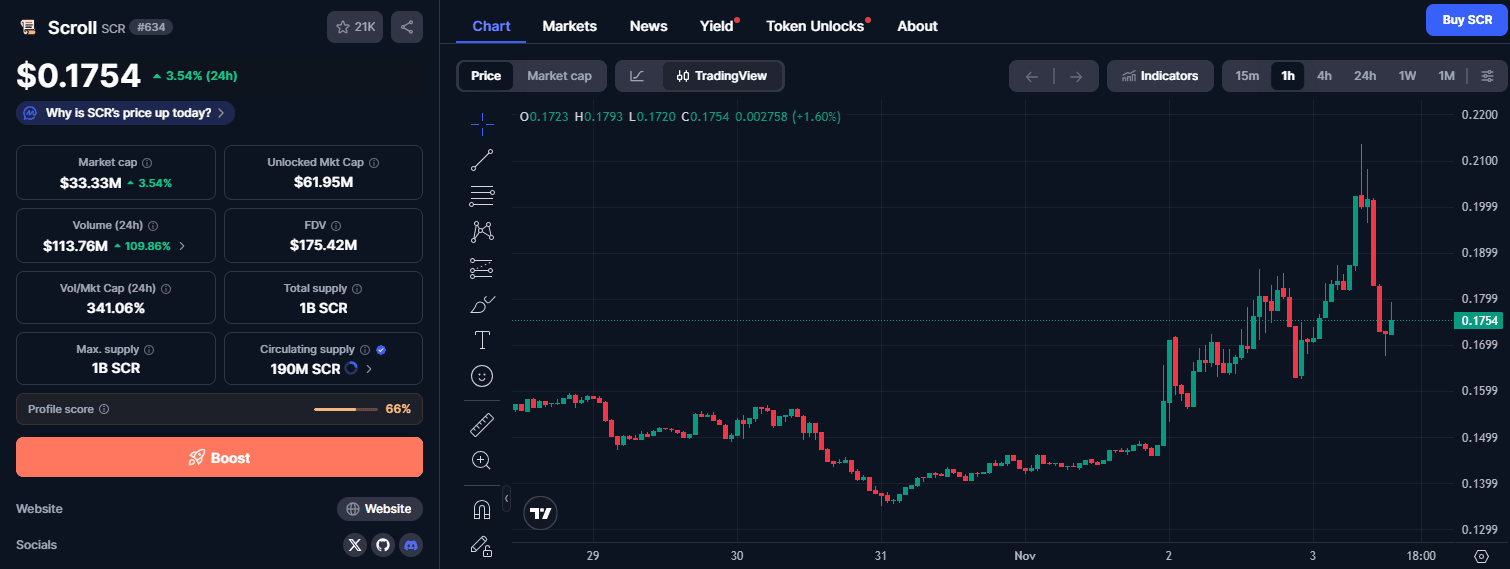Choose the pattern drawing tool
Viewport: 1510px width, 569px height.
point(482,232)
